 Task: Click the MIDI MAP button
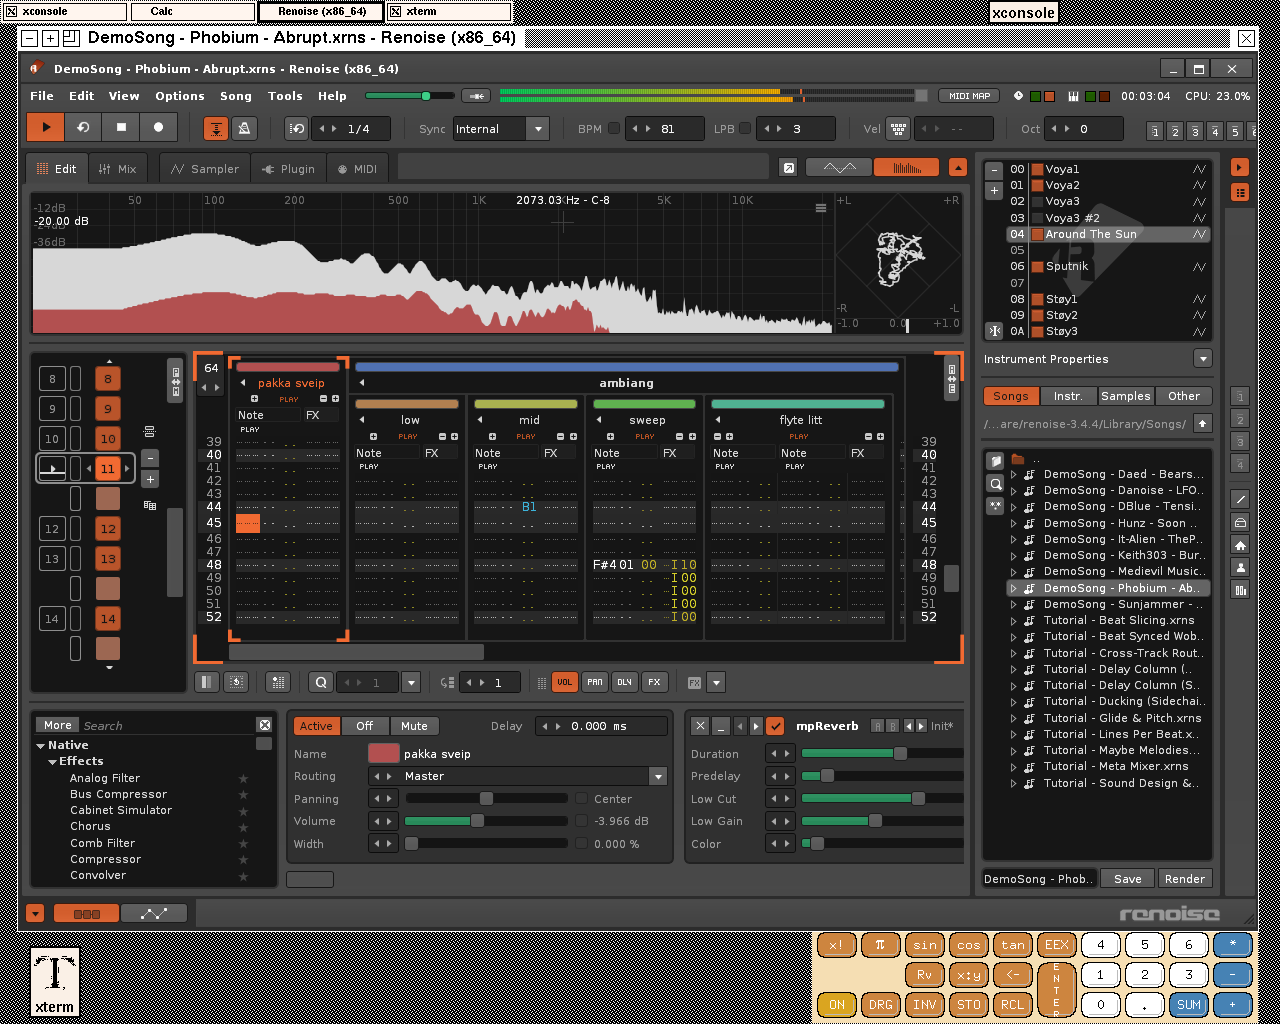tap(970, 96)
